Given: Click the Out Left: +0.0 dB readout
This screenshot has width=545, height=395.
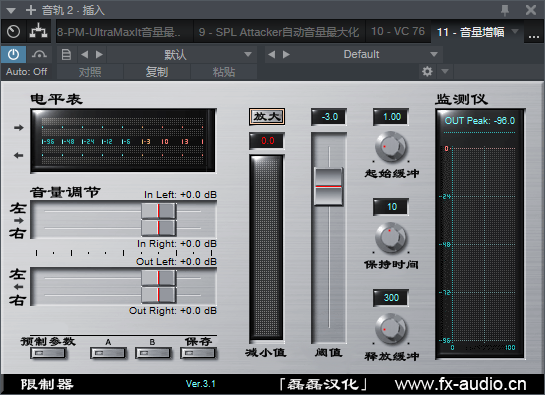Looking at the screenshot, I should 176,261.
